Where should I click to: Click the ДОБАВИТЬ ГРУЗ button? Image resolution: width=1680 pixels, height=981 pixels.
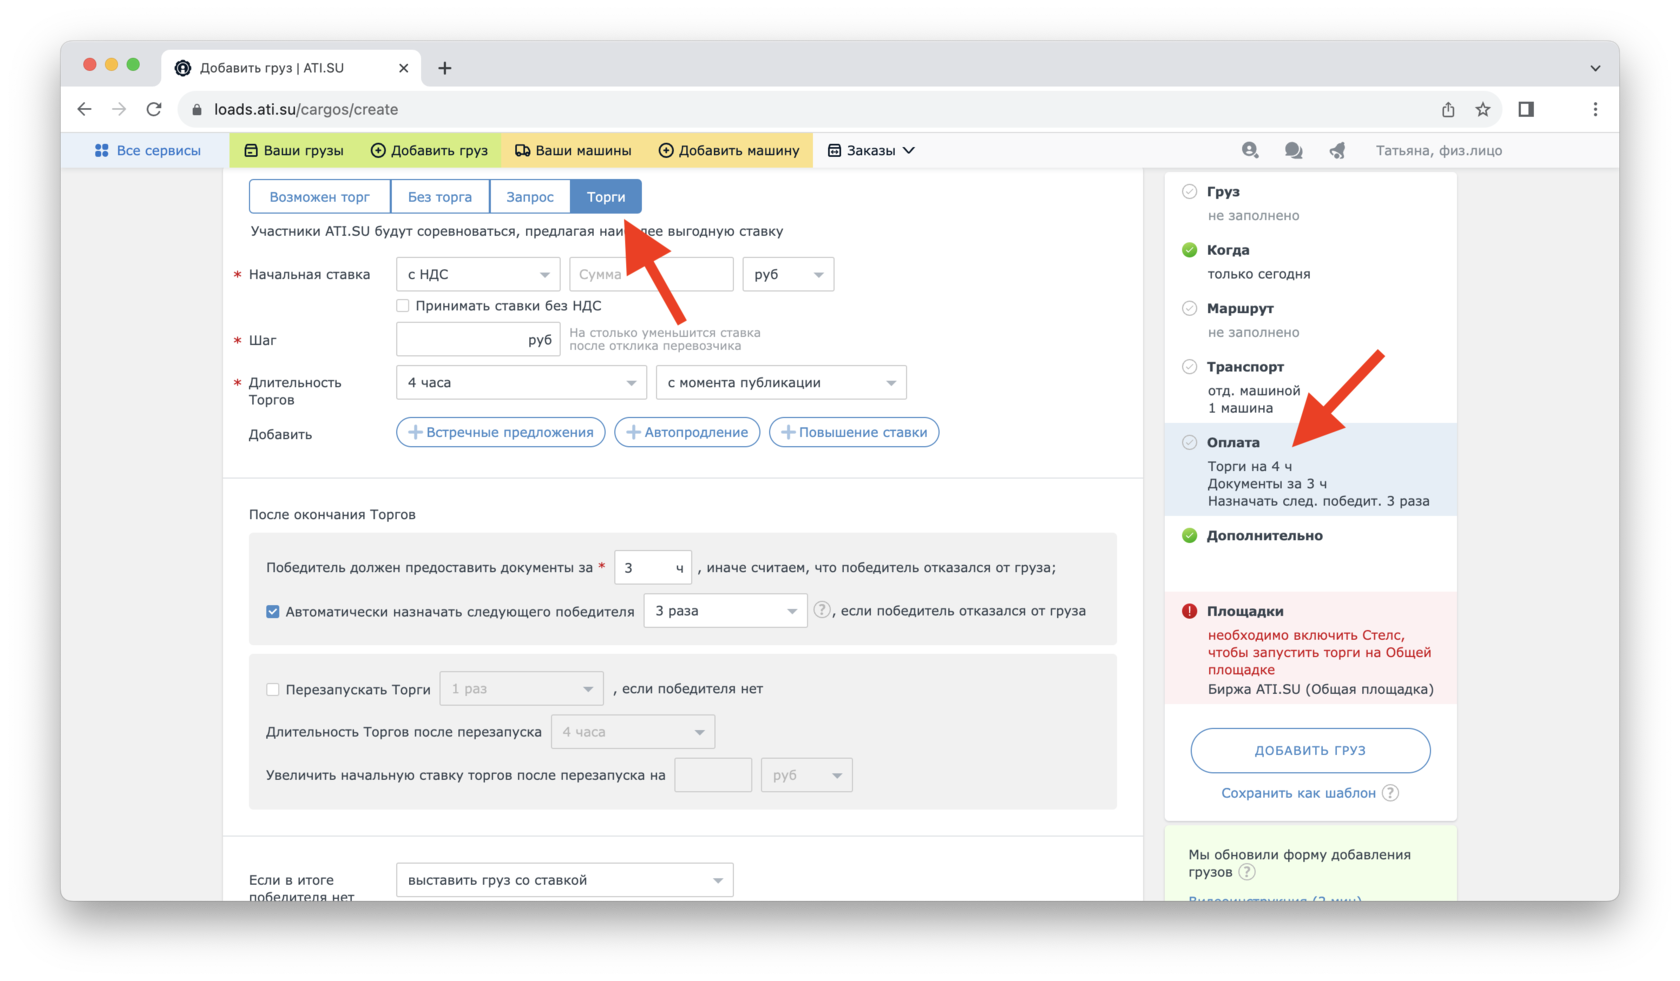(1310, 750)
